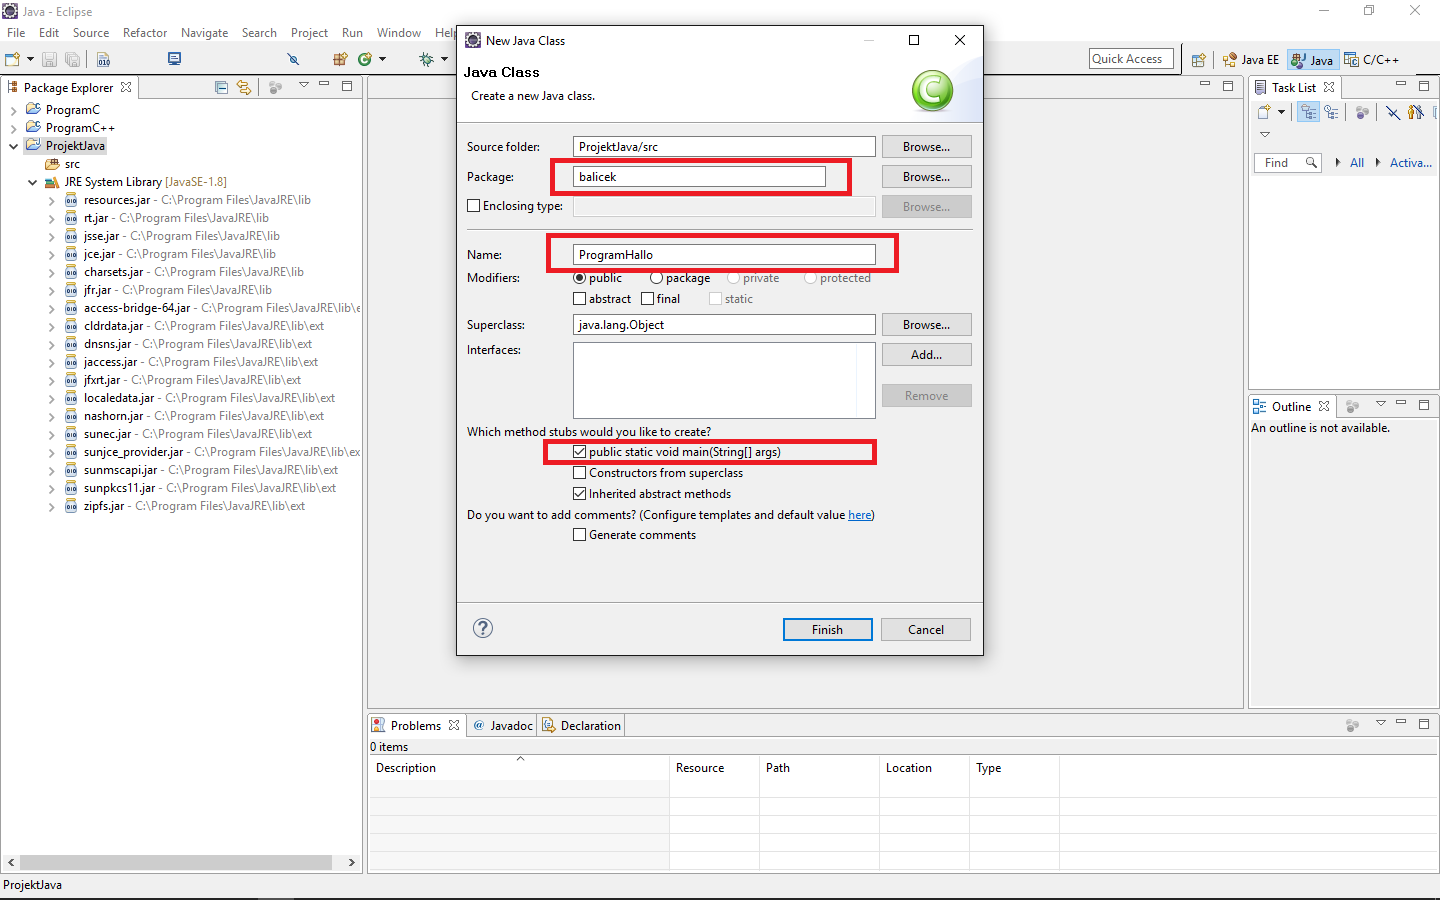Click into the Name input field

724,255
